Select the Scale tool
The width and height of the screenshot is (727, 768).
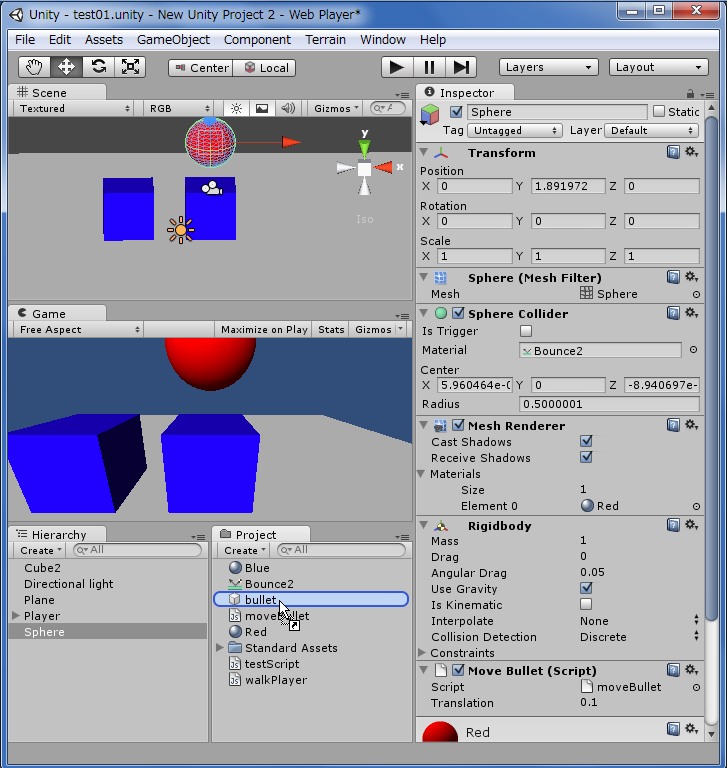point(130,67)
